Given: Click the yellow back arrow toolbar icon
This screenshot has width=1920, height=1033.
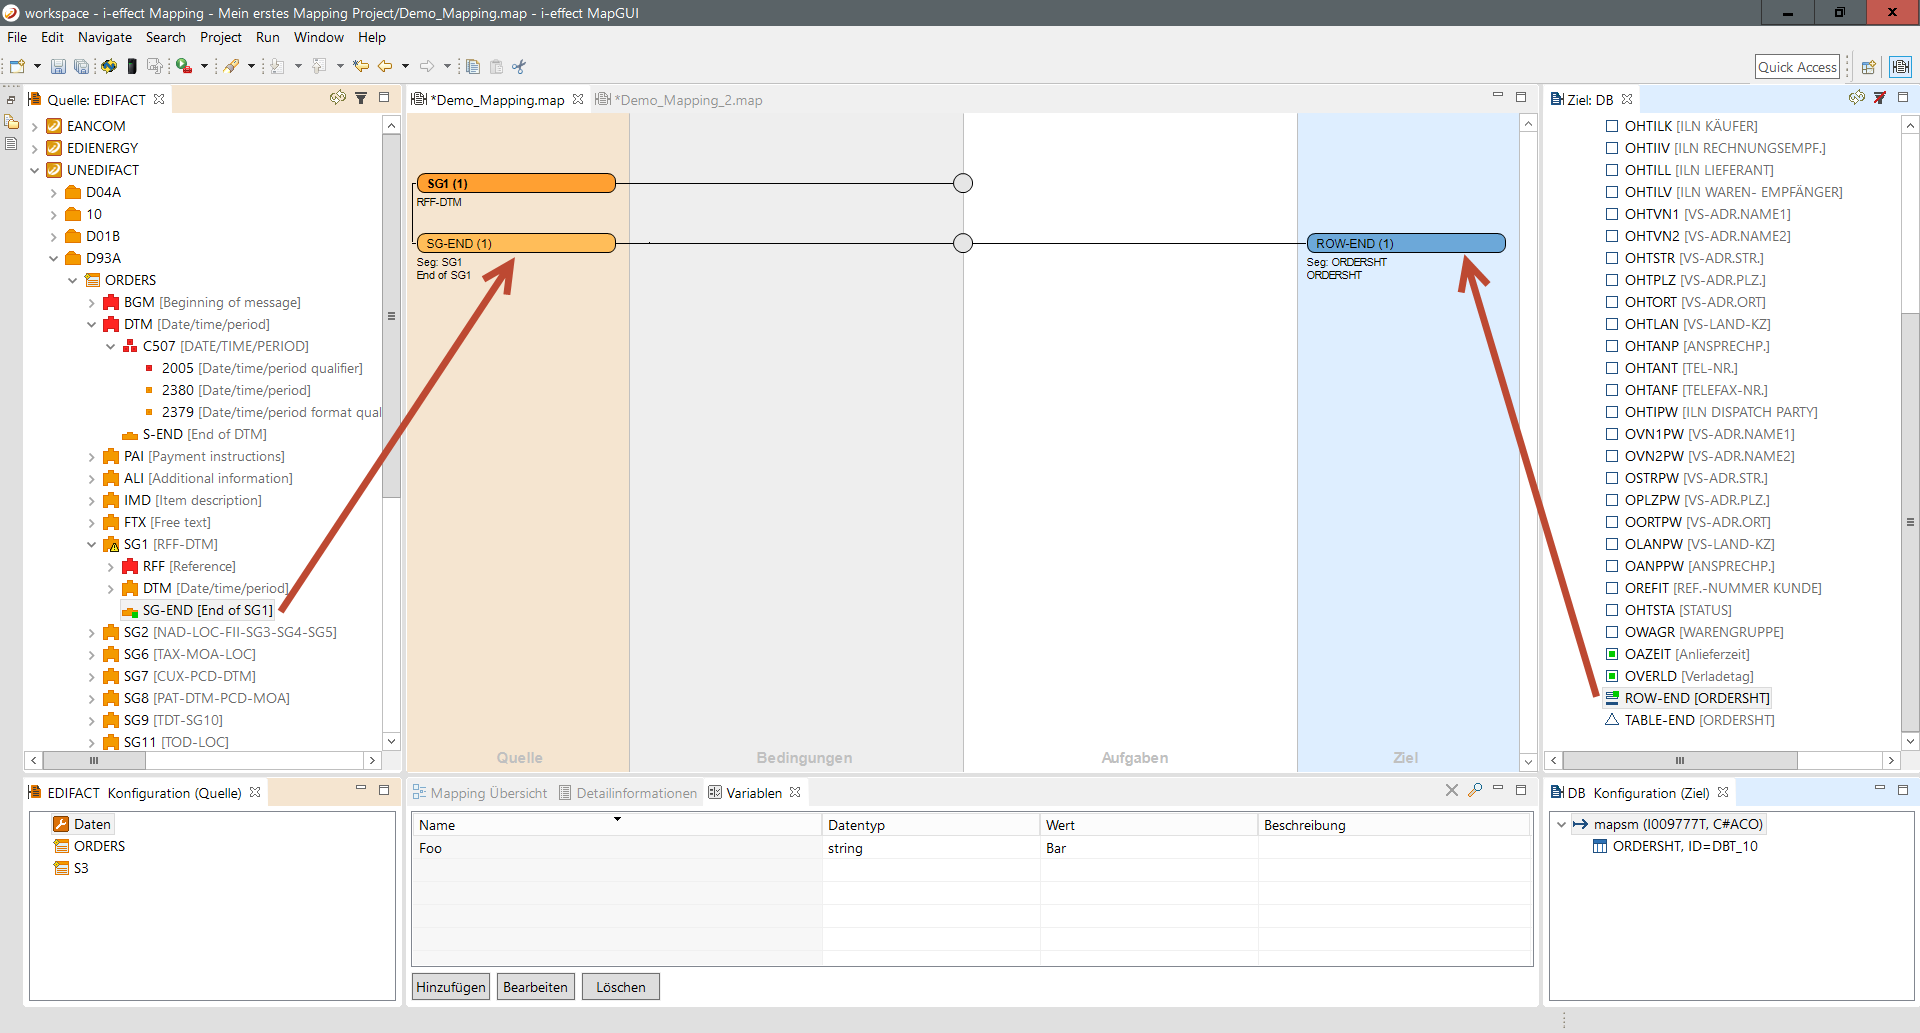Looking at the screenshot, I should [x=384, y=67].
